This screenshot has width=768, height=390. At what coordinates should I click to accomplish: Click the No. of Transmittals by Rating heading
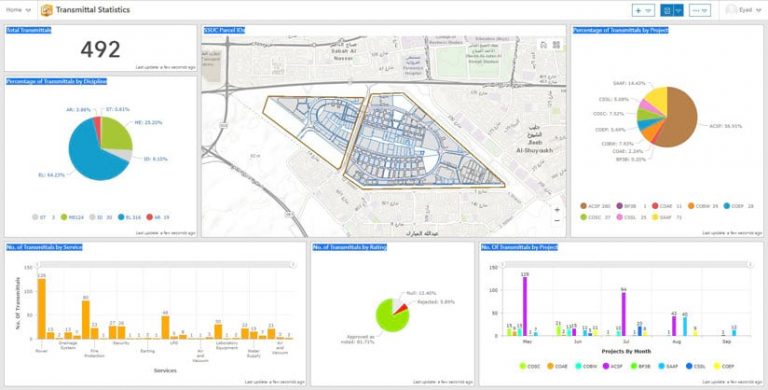click(350, 247)
